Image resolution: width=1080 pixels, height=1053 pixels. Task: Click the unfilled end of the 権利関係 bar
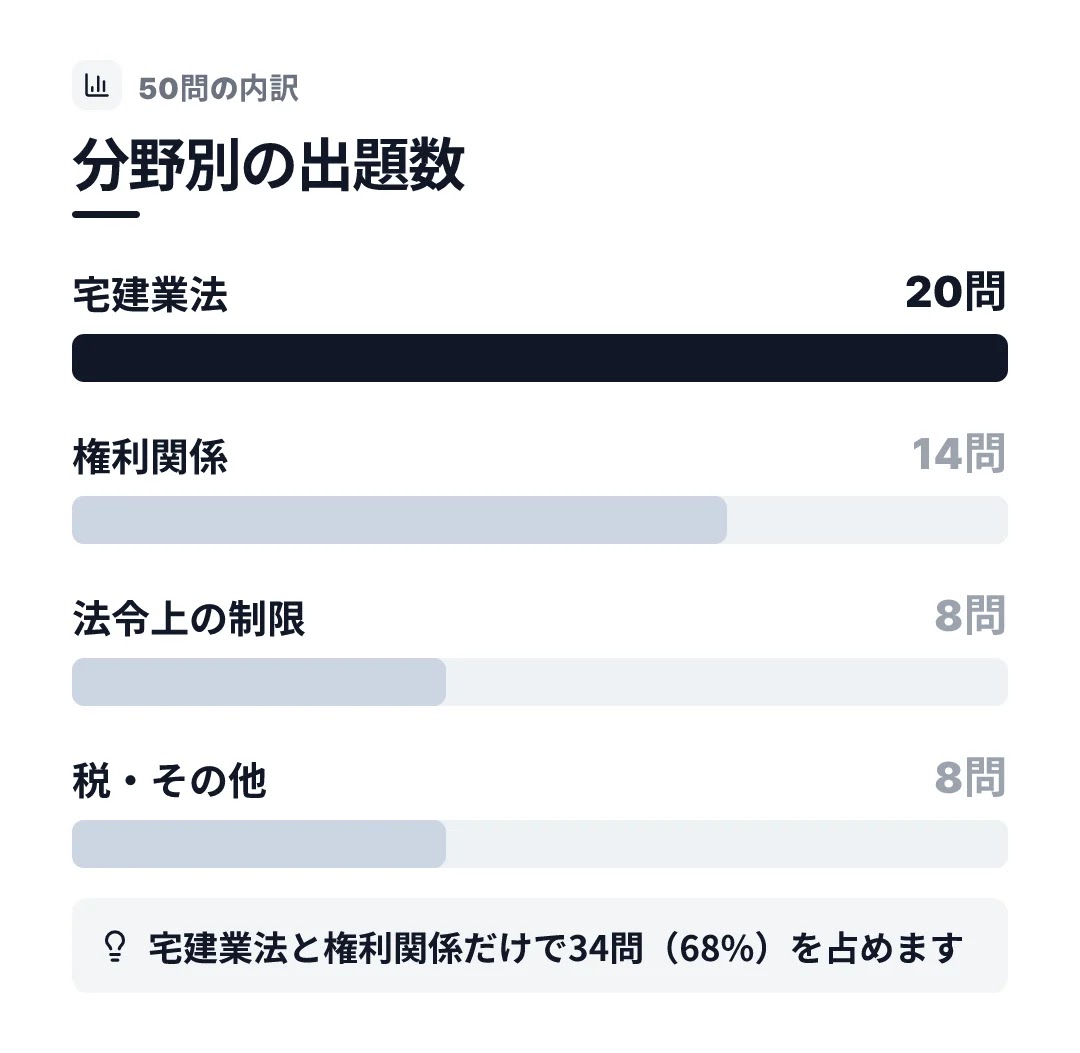tap(867, 520)
